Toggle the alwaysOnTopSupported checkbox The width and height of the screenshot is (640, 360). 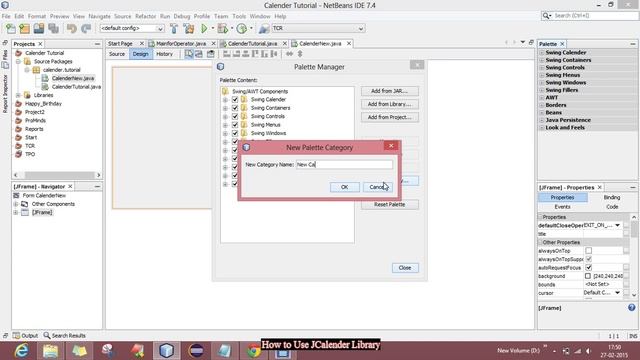point(589,259)
